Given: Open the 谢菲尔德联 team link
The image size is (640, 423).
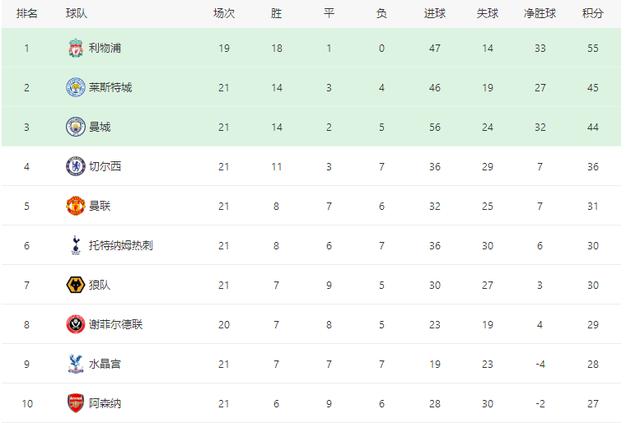Looking at the screenshot, I should tap(116, 324).
